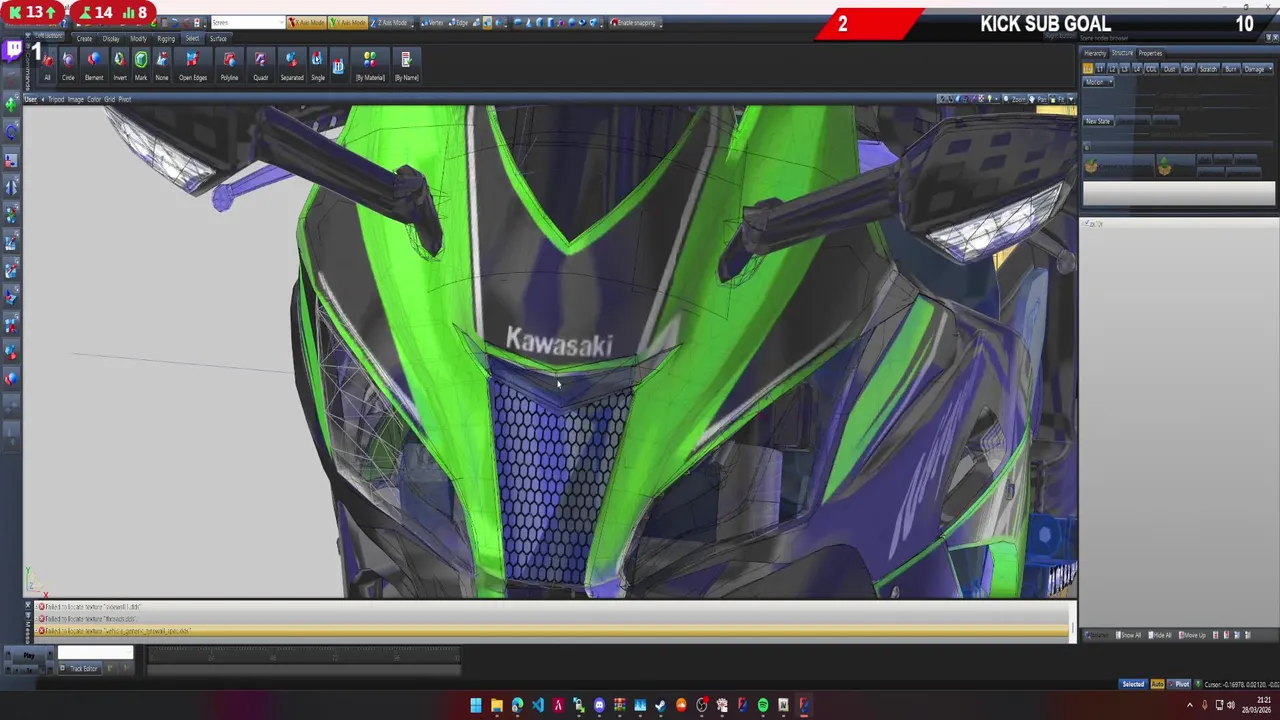Image resolution: width=1280 pixels, height=720 pixels.
Task: Click the animation timeline ruler
Action: pyautogui.click(x=304, y=655)
